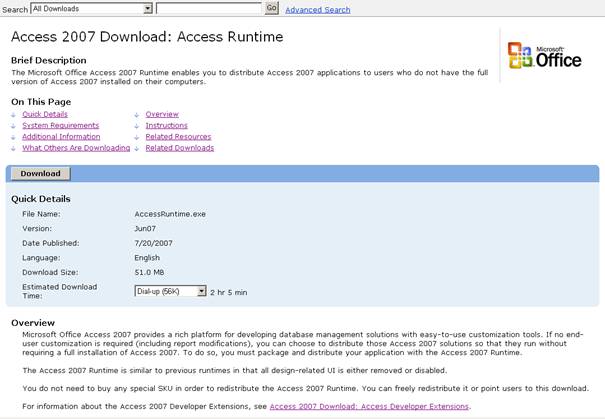
Task: Select the estimated time 2 hr 5 min
Action: coord(228,292)
